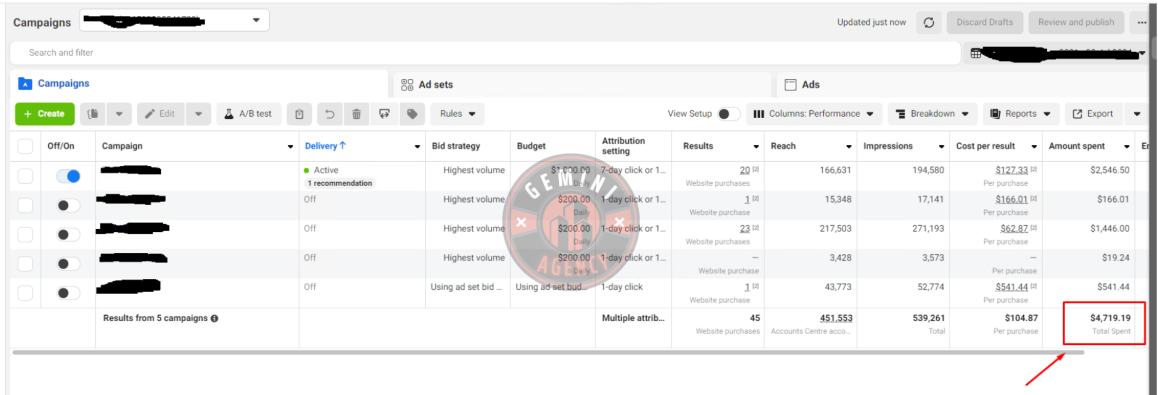Click the refresh icon beside Updated just now
Image resolution: width=1158 pixels, height=395 pixels.
pos(929,22)
